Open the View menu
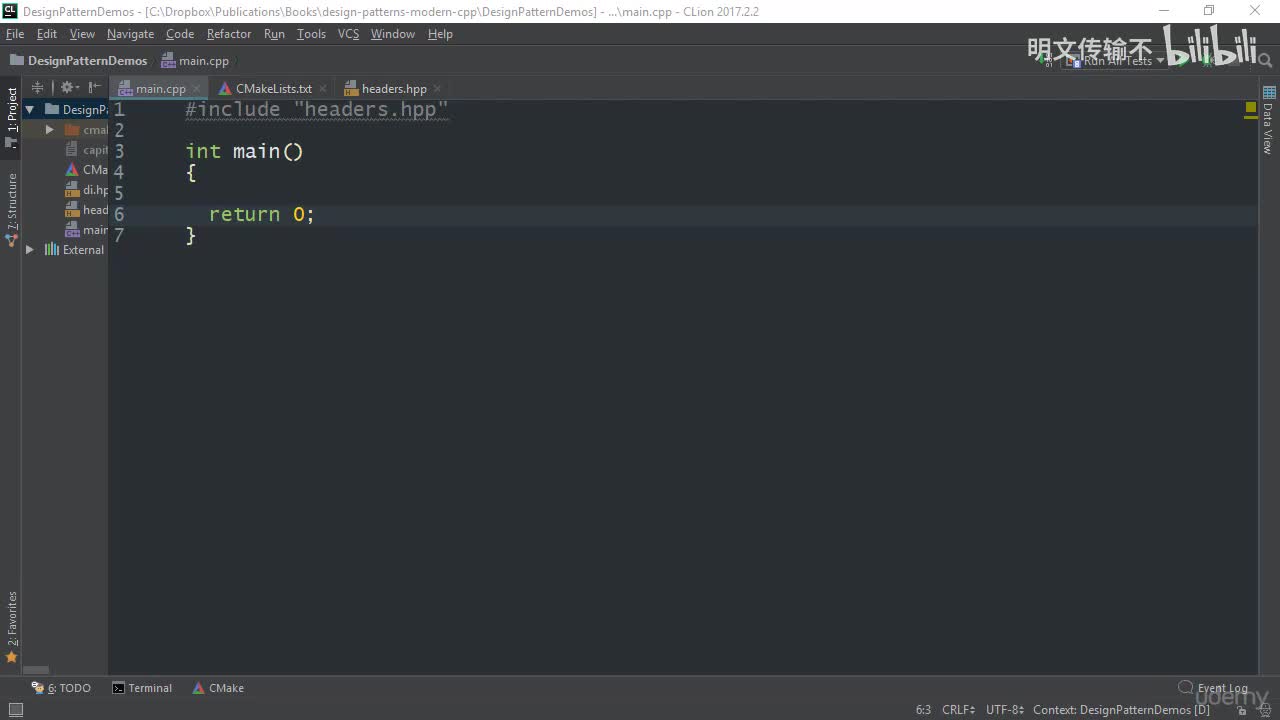 click(x=82, y=34)
